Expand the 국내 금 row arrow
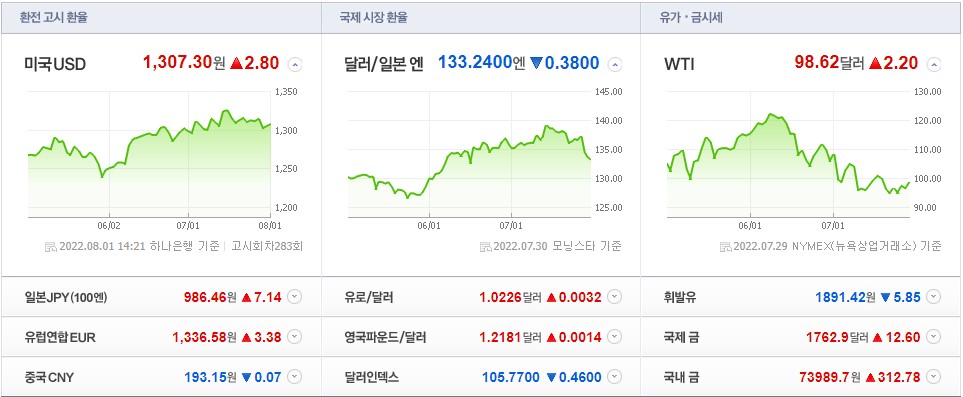 (934, 377)
